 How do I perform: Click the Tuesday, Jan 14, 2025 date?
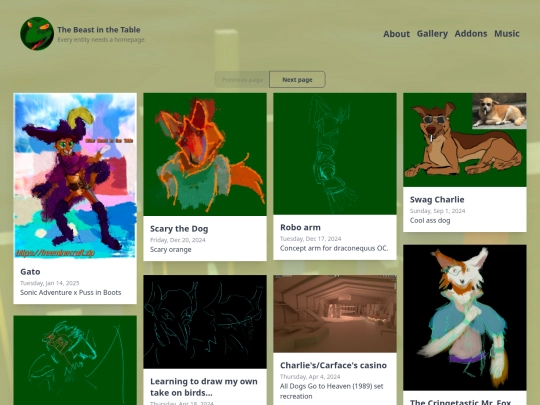coord(50,283)
